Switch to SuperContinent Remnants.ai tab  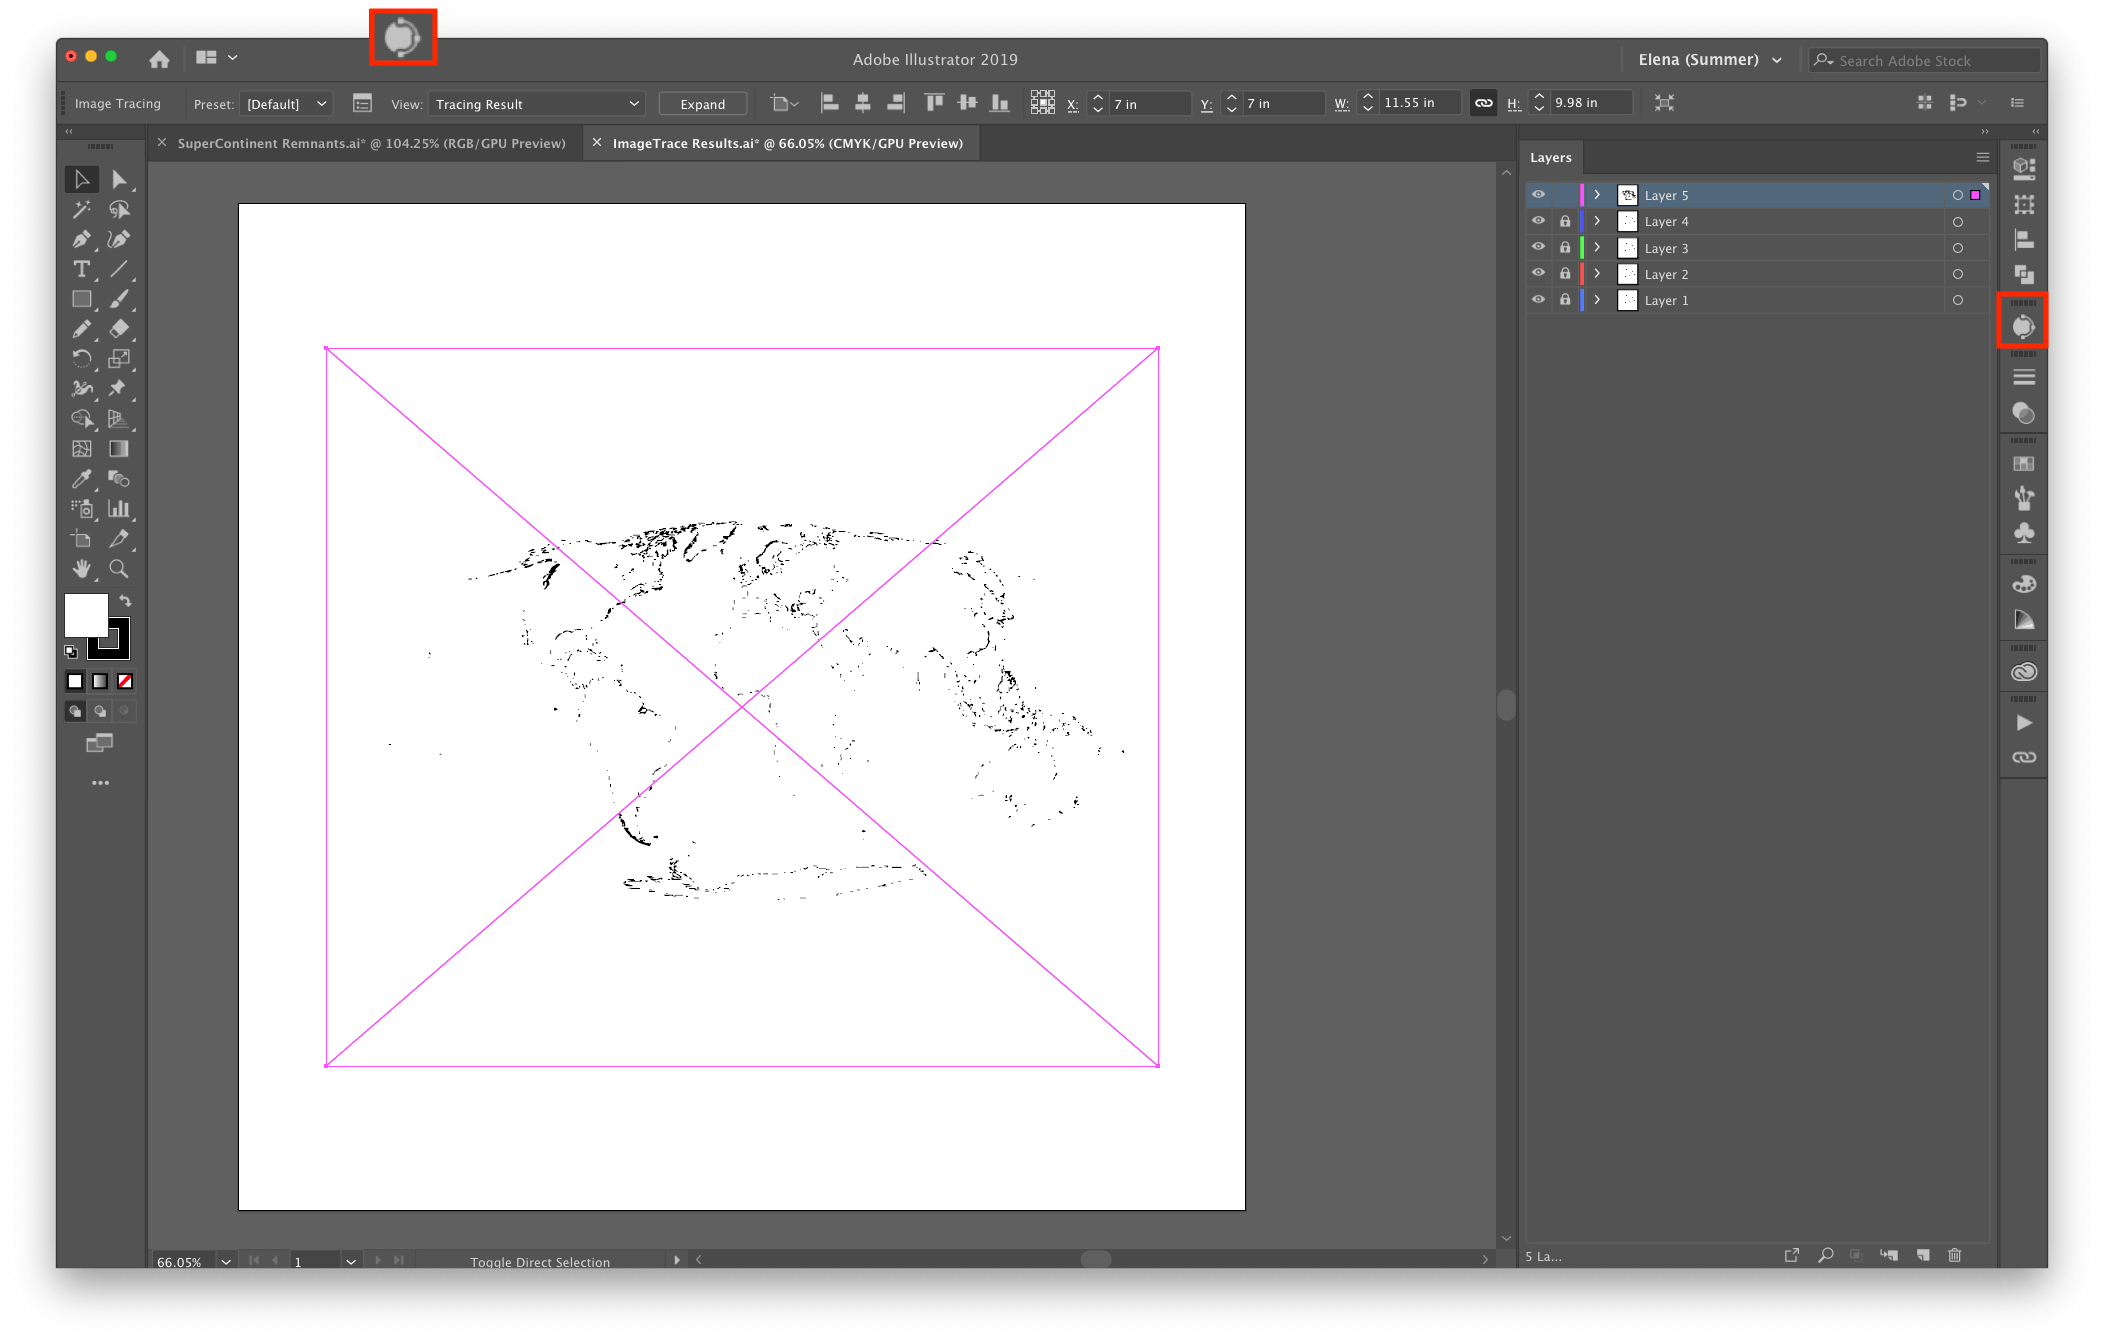tap(371, 144)
